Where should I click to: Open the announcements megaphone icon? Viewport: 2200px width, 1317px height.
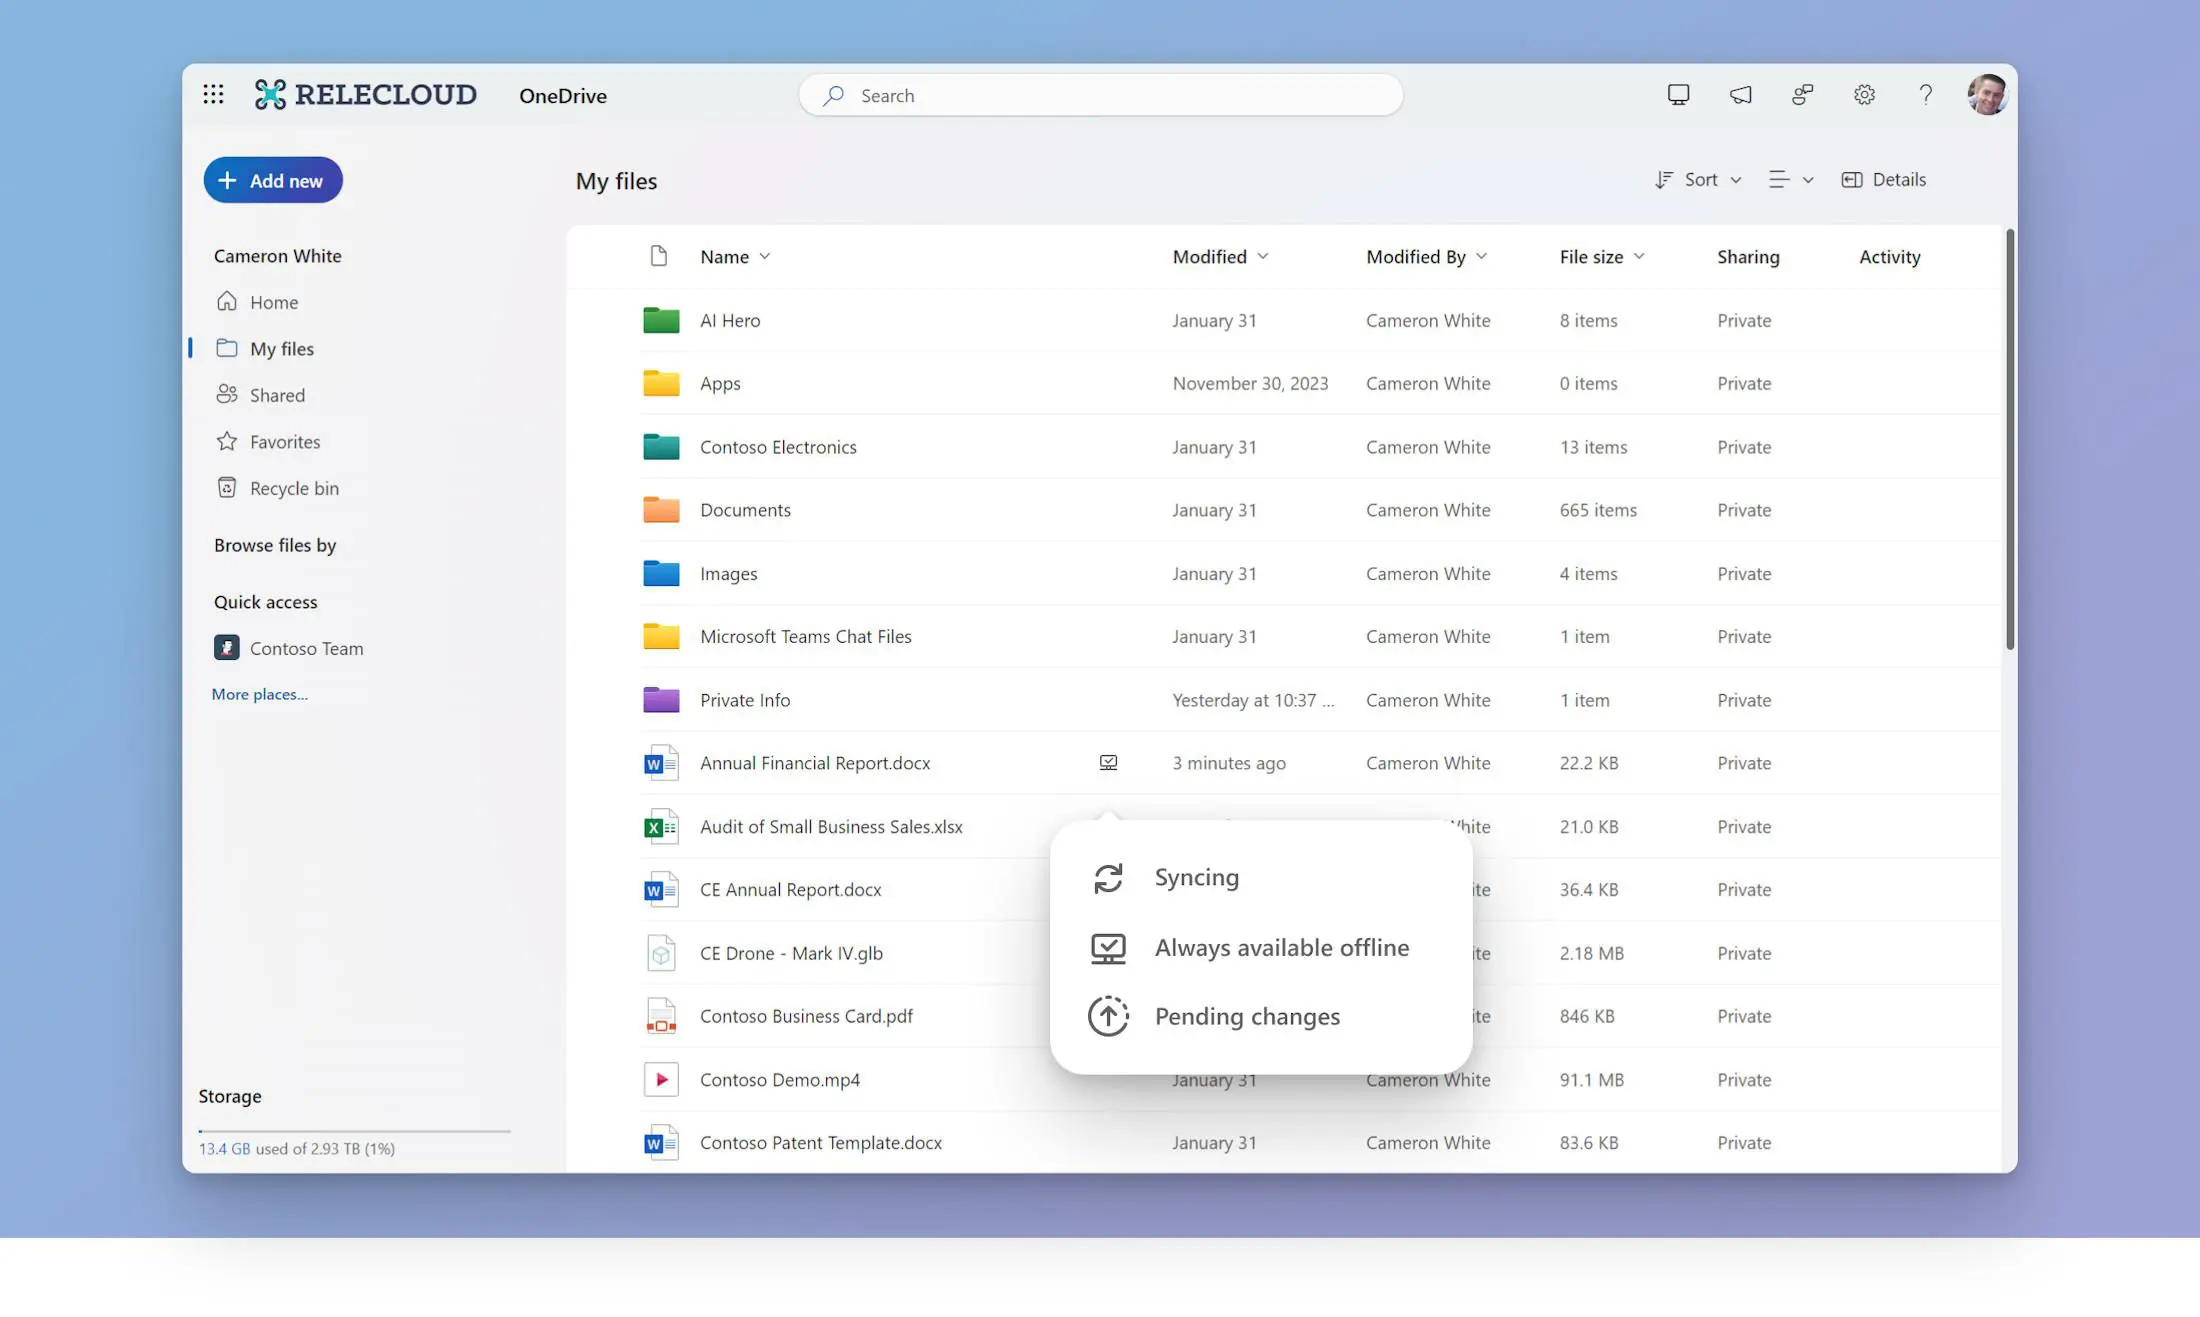pos(1740,94)
